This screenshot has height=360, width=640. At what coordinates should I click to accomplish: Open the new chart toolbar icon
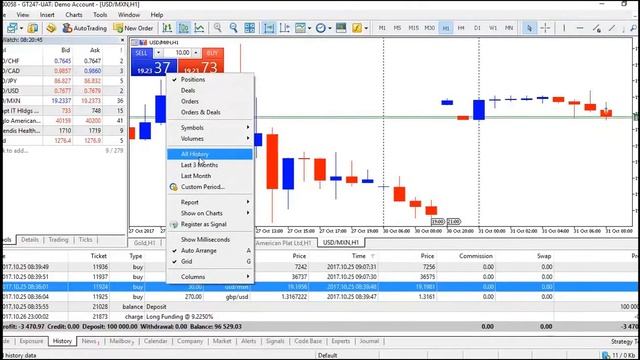(12, 28)
